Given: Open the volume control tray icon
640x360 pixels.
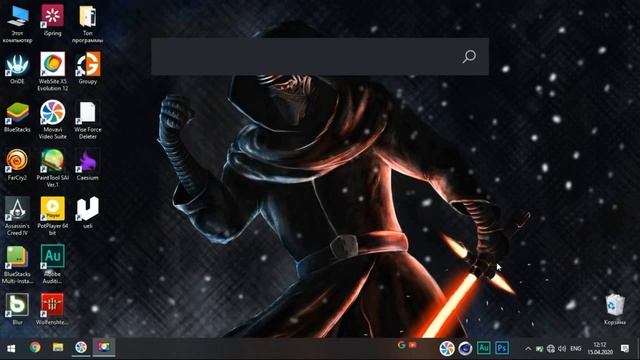Looking at the screenshot, I should 562,349.
